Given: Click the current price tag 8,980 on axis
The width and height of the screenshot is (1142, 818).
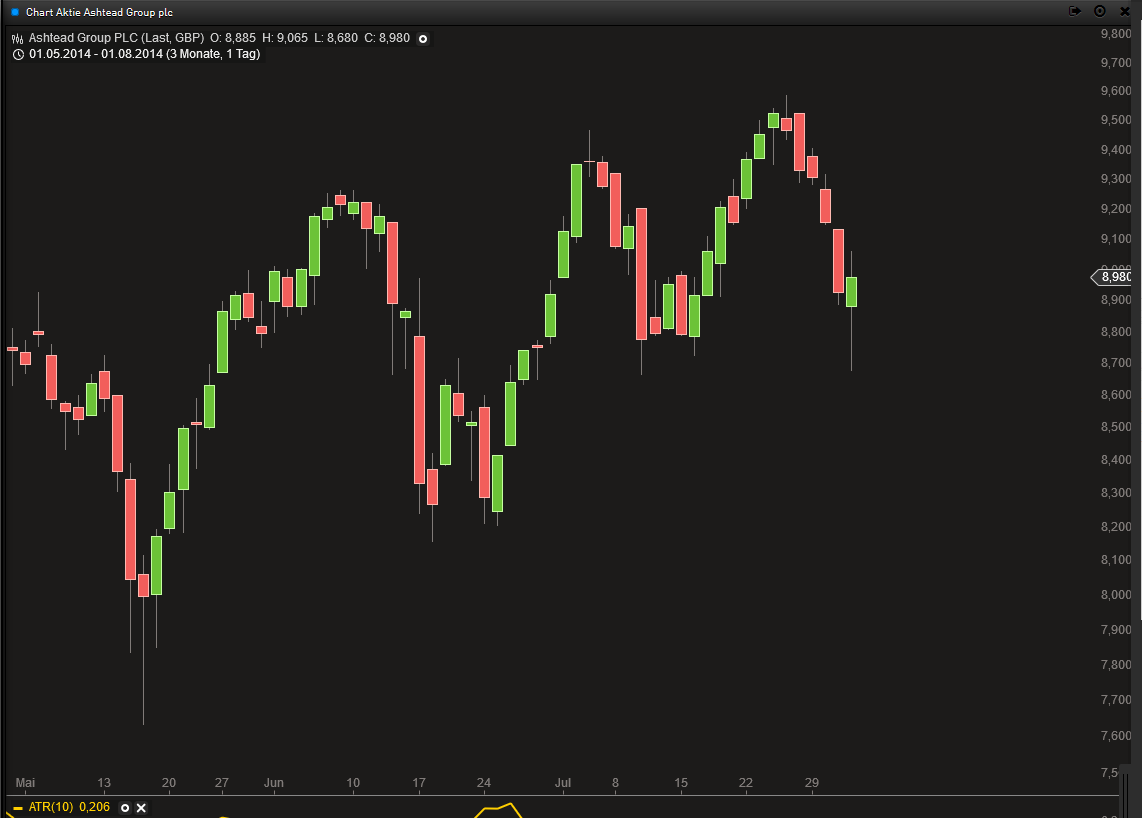Looking at the screenshot, I should click(x=1112, y=277).
